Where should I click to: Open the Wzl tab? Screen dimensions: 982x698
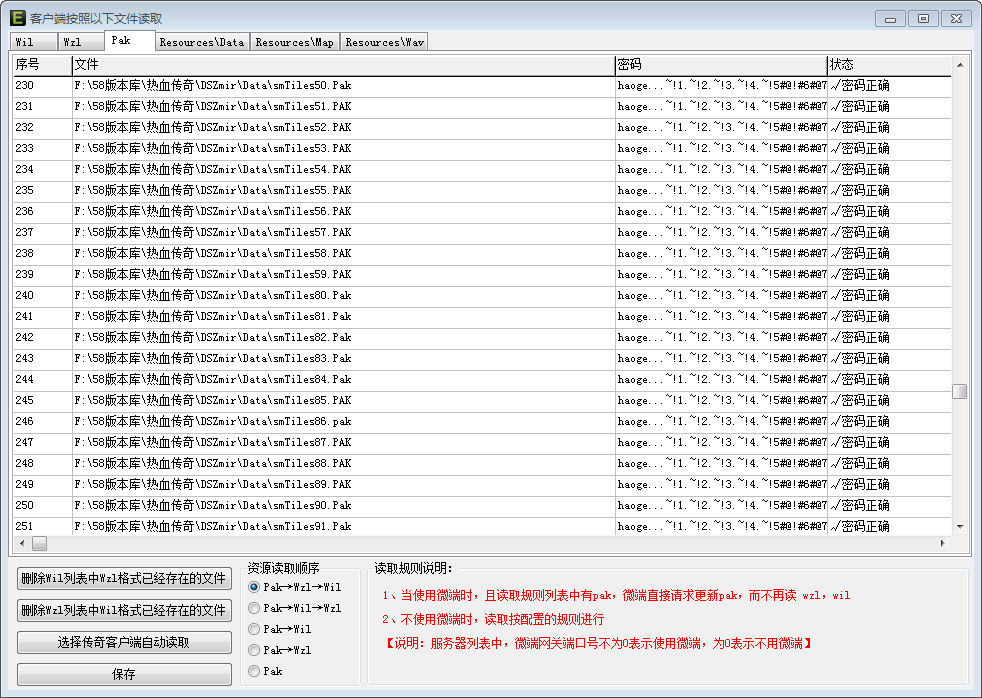coord(73,42)
